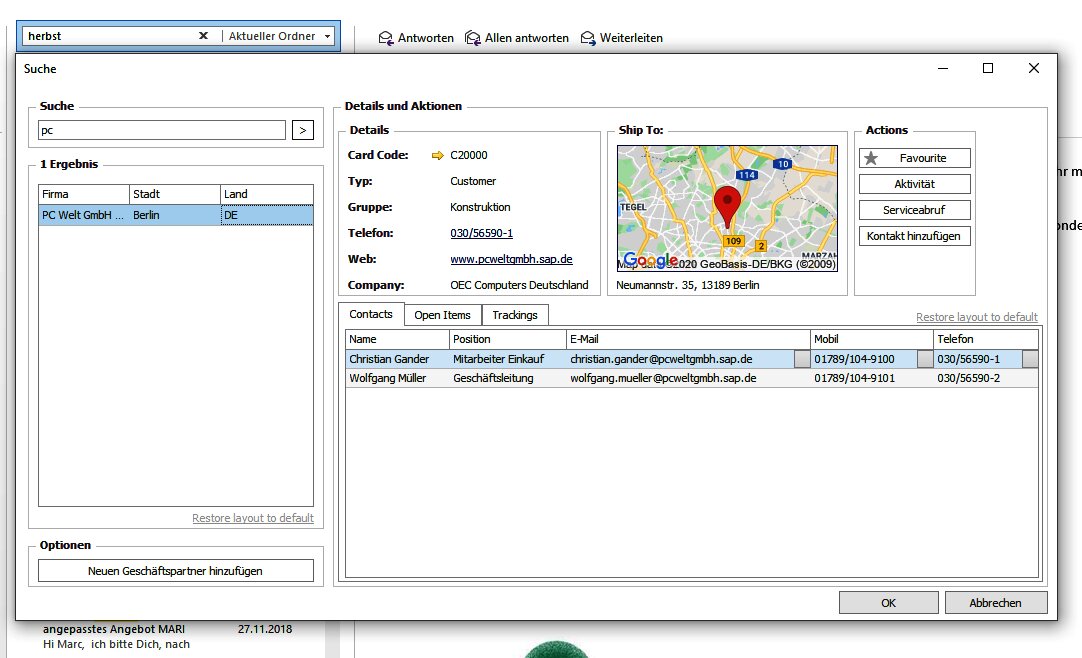Switch to the Trackings tab
1082x658 pixels.
click(514, 315)
